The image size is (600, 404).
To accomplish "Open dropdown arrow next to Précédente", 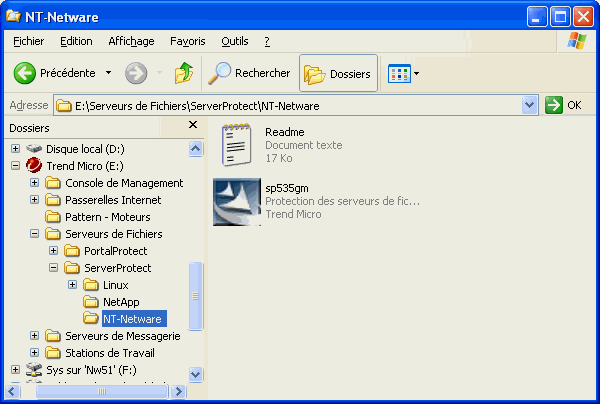I will (x=109, y=73).
